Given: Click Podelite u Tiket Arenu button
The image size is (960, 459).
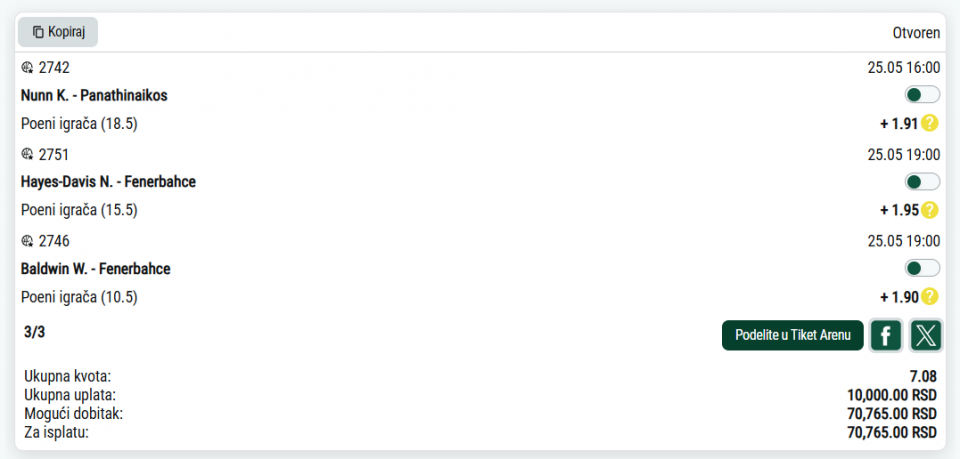Looking at the screenshot, I should tap(792, 335).
